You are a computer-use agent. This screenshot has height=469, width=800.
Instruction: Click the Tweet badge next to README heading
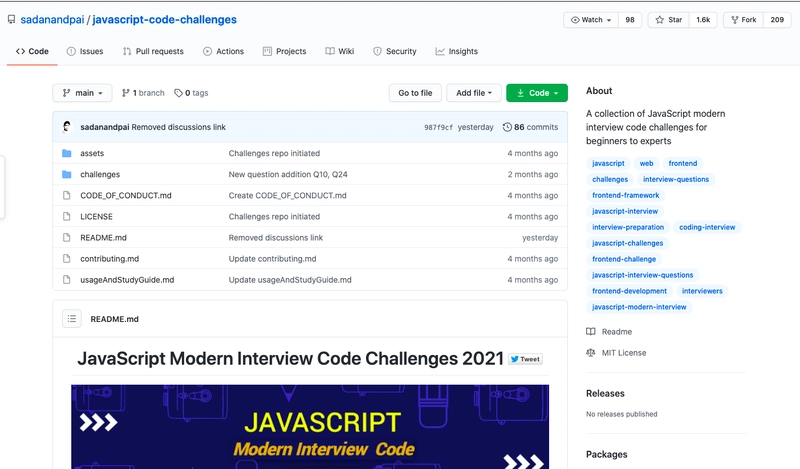click(526, 359)
